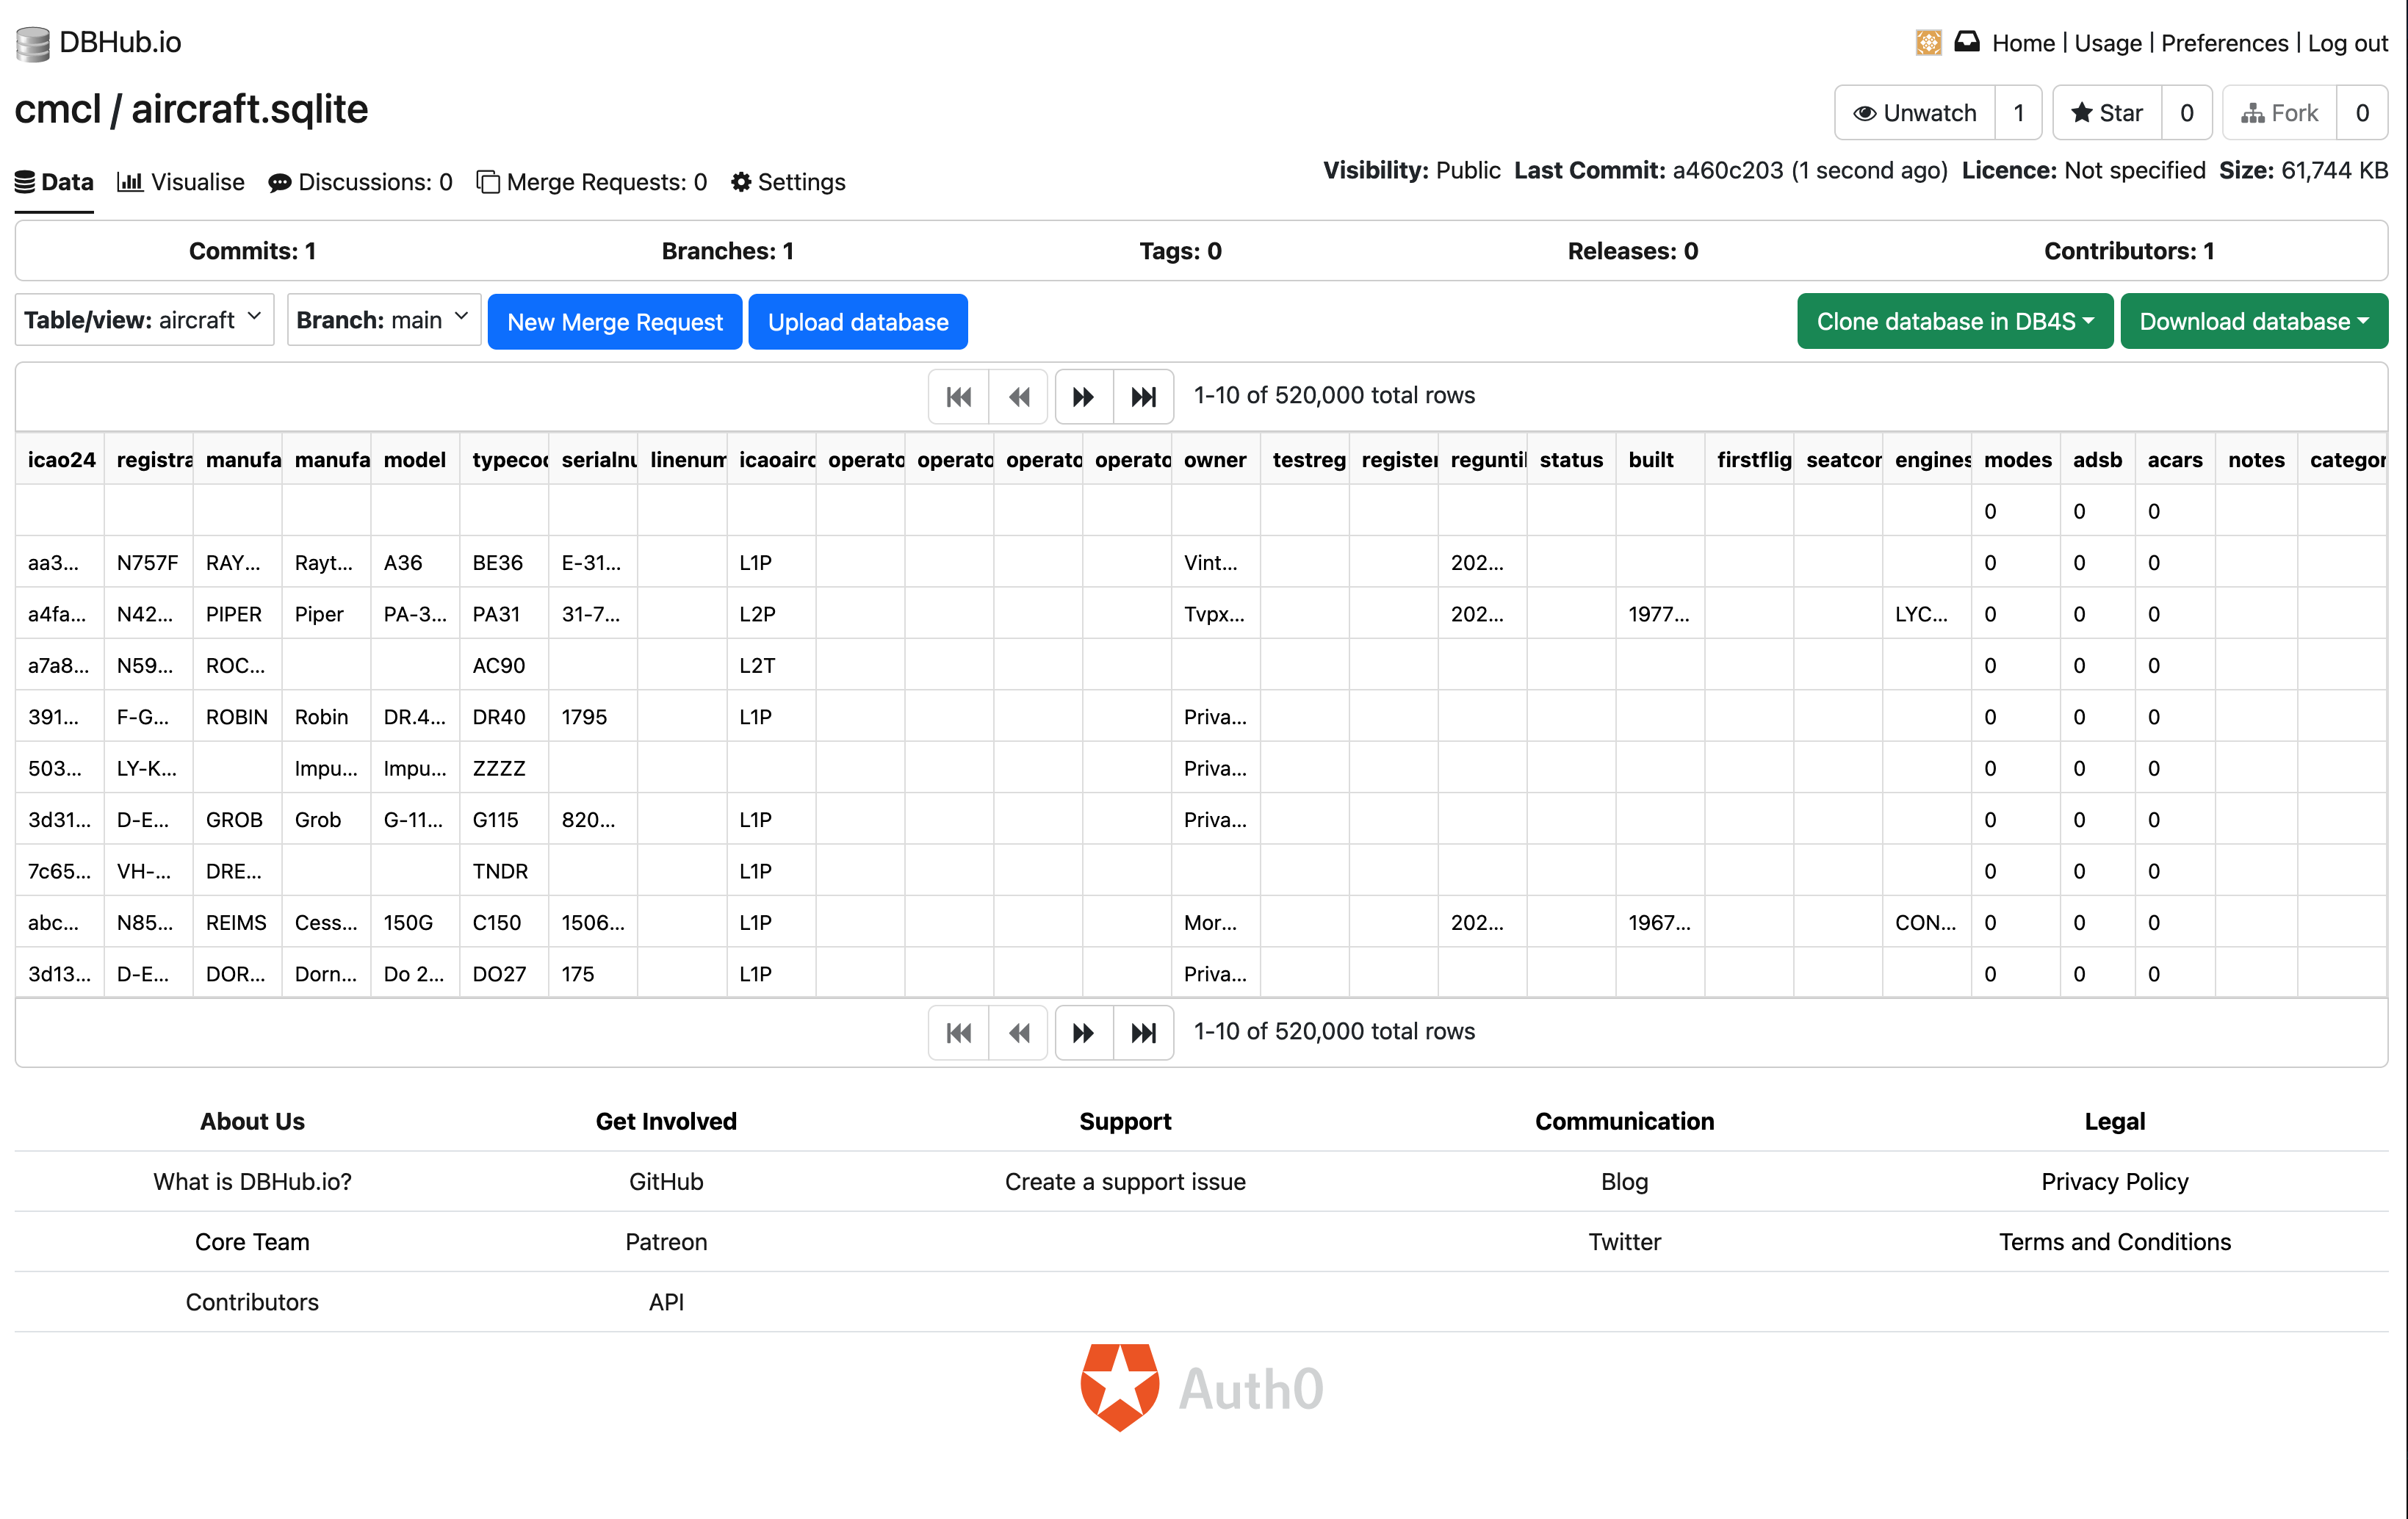Image resolution: width=2408 pixels, height=1519 pixels.
Task: Expand the Download database menu
Action: 2254,321
